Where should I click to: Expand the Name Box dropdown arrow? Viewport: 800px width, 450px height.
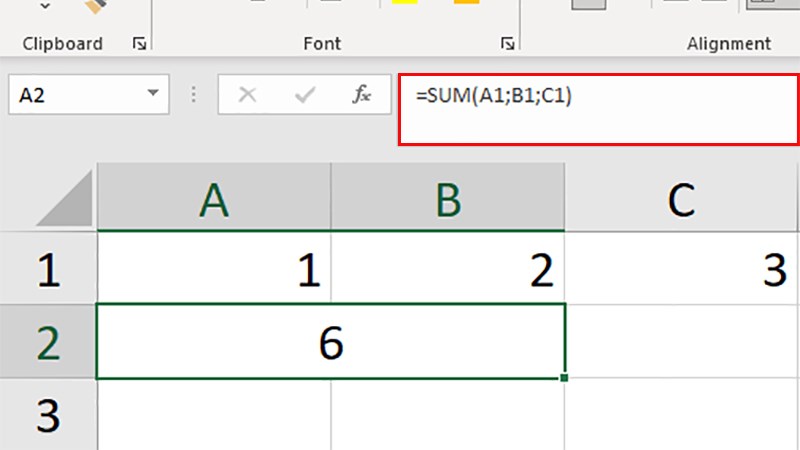(153, 95)
